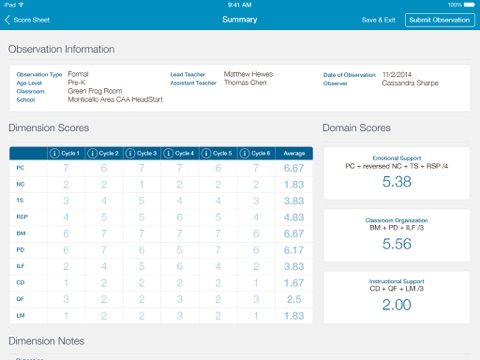Tap the Observation Type value Formal
This screenshot has height=360, width=480.
click(78, 74)
